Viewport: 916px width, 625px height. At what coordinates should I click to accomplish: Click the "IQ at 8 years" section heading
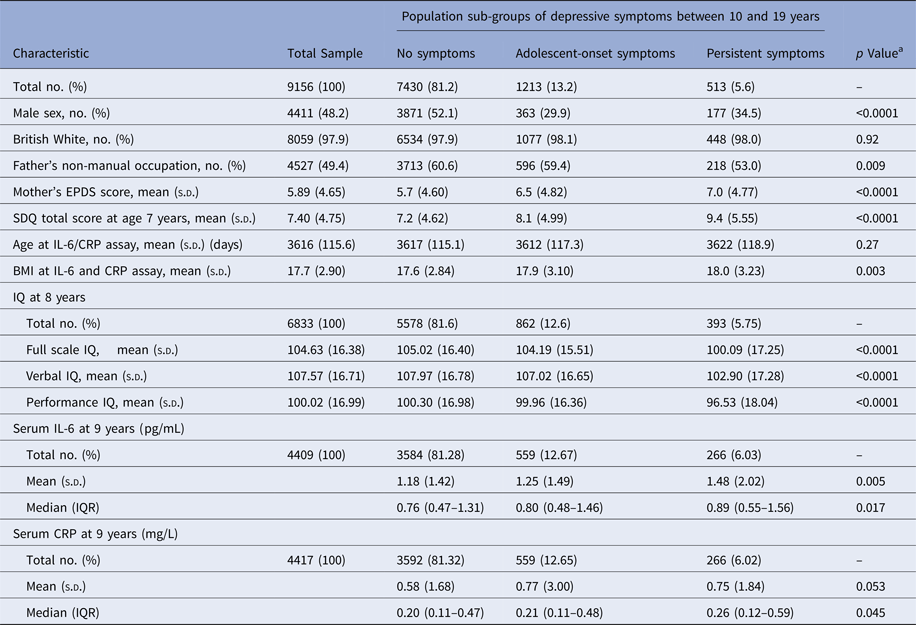coord(49,296)
